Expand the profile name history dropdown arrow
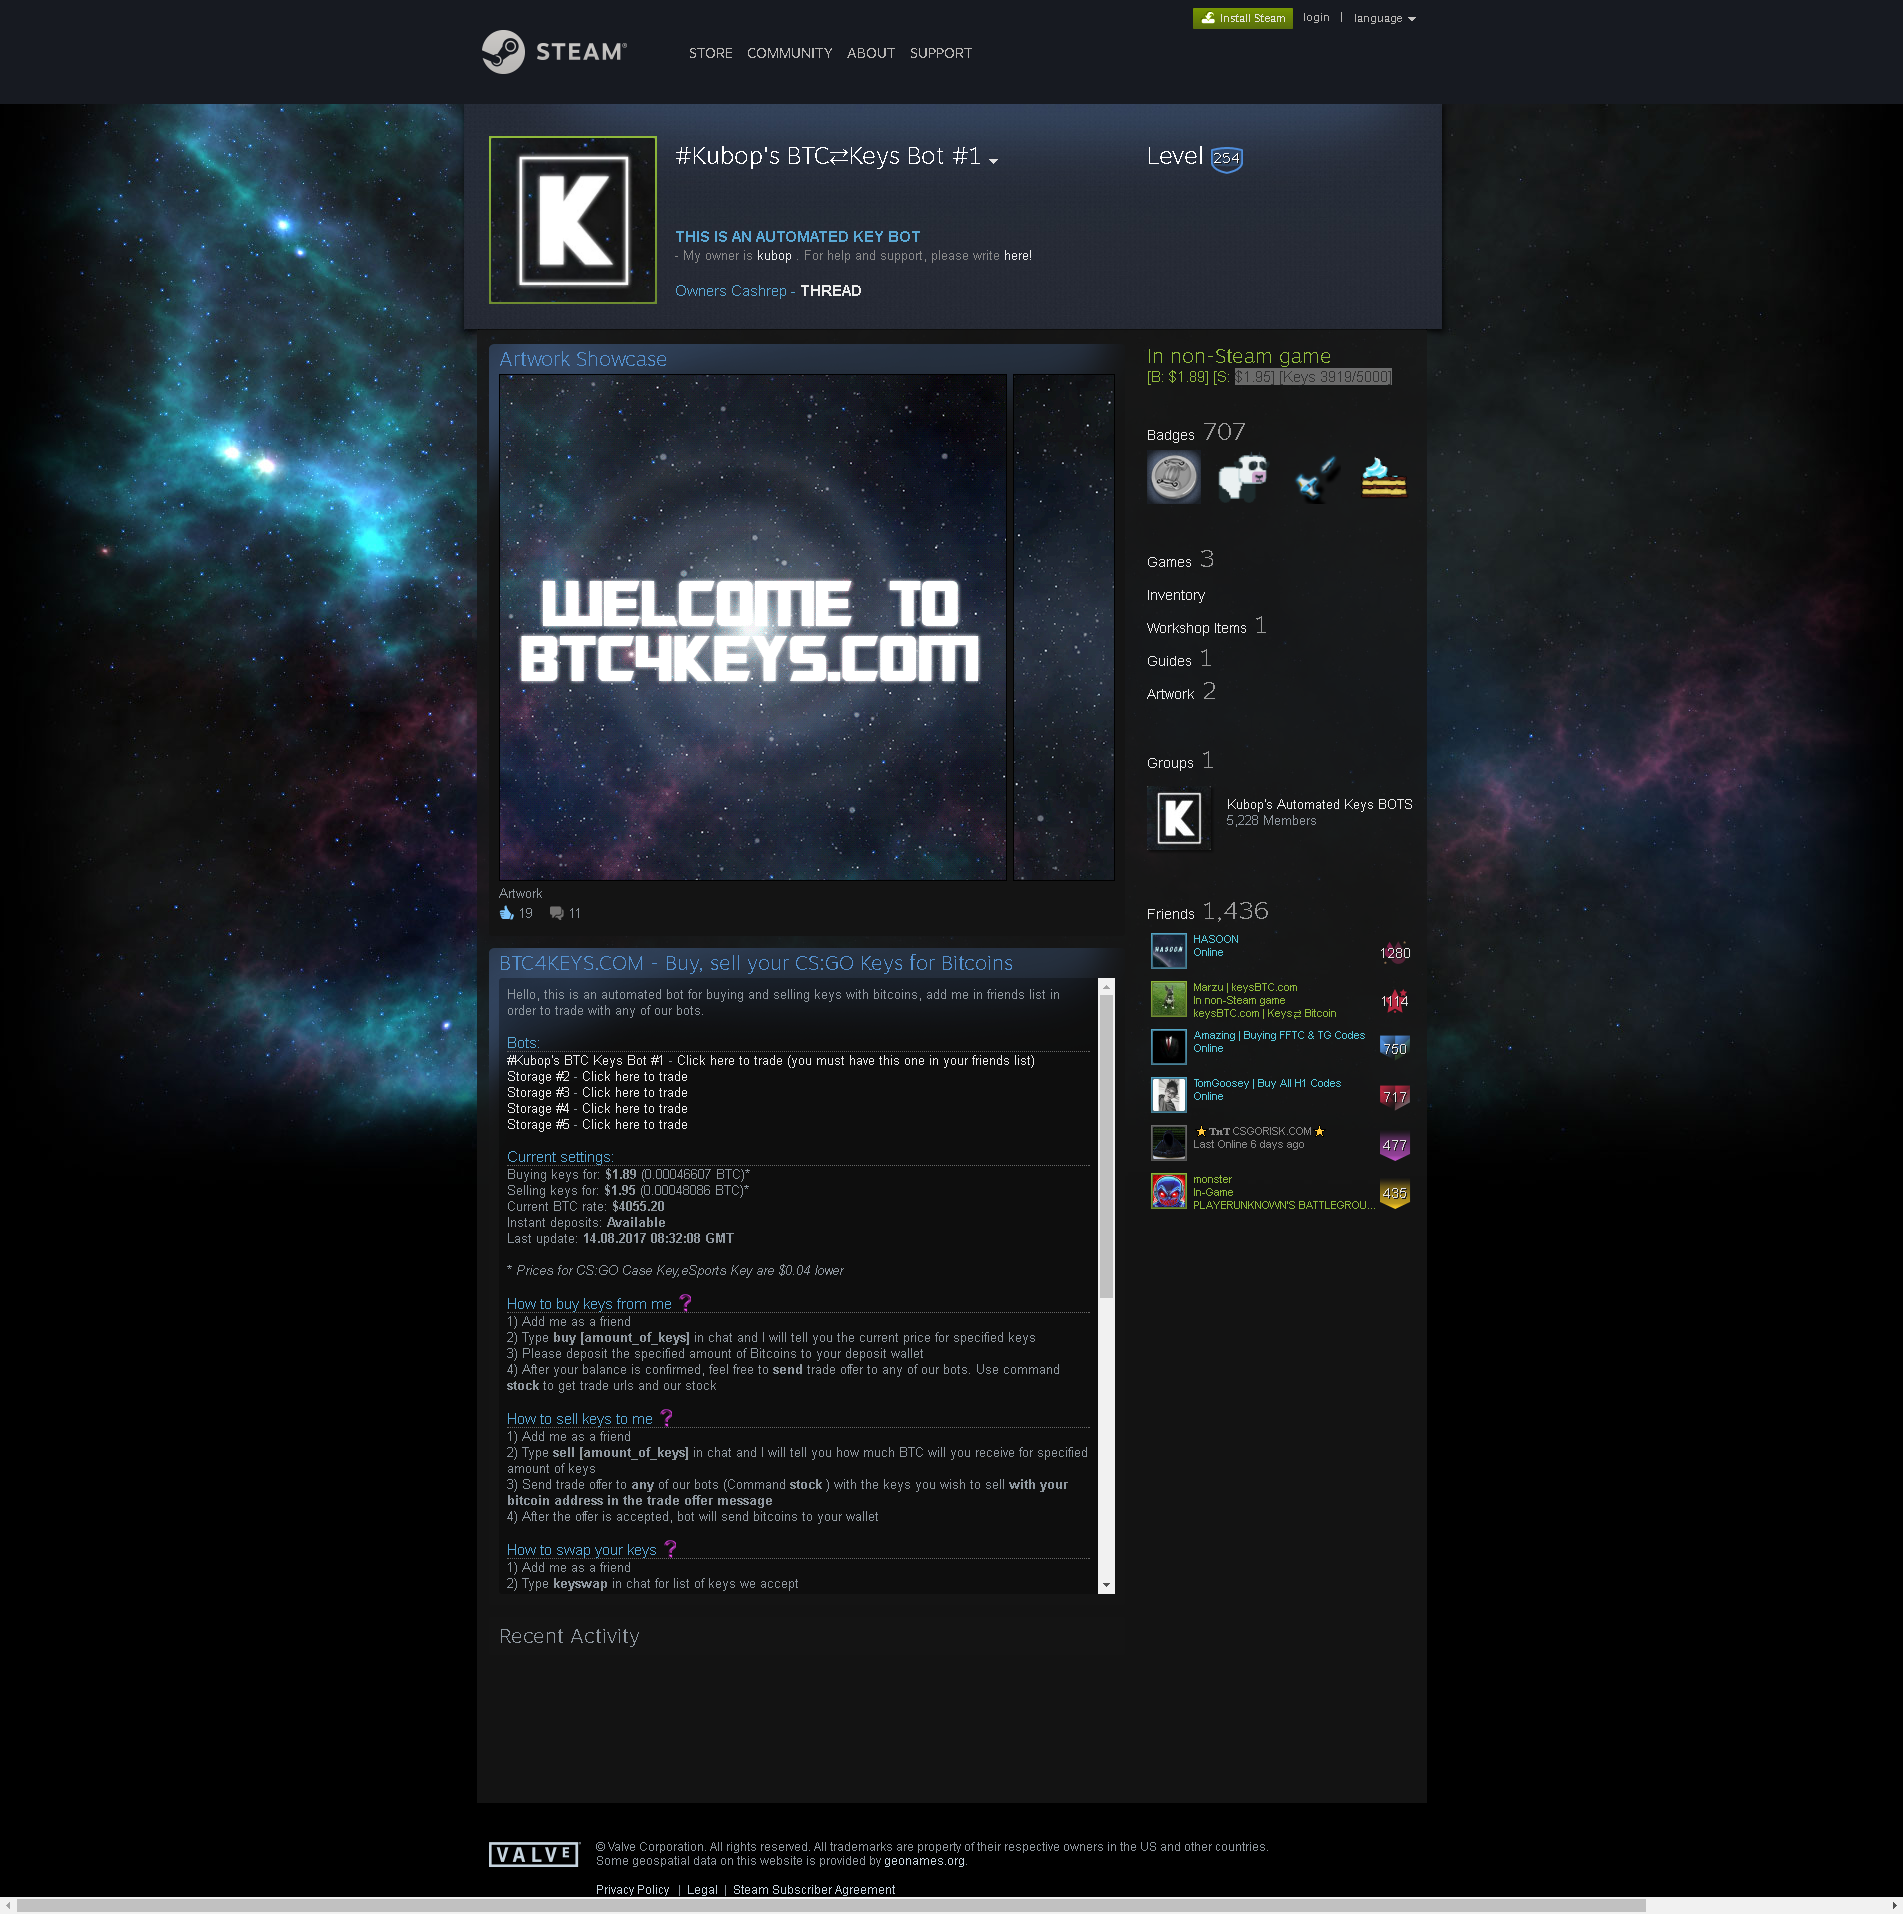Image resolution: width=1903 pixels, height=1914 pixels. (993, 161)
